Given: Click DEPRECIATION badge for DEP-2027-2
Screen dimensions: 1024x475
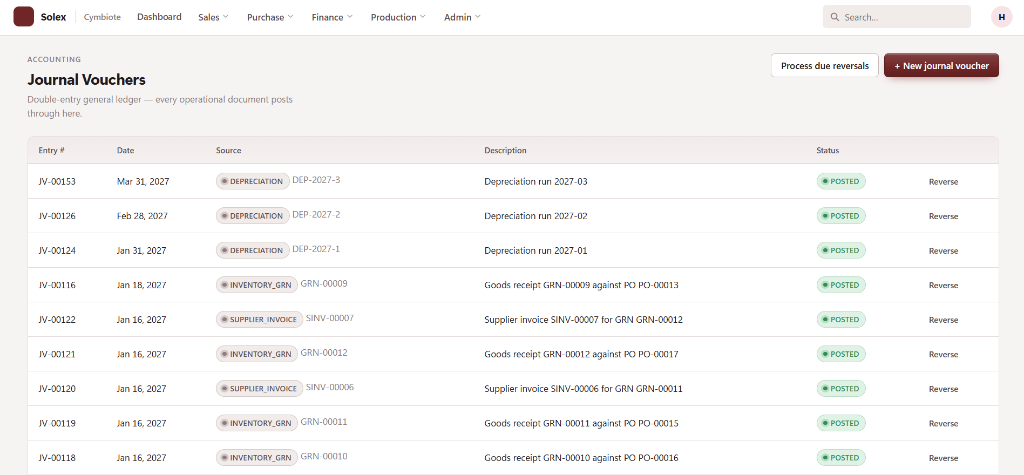Looking at the screenshot, I should [252, 216].
